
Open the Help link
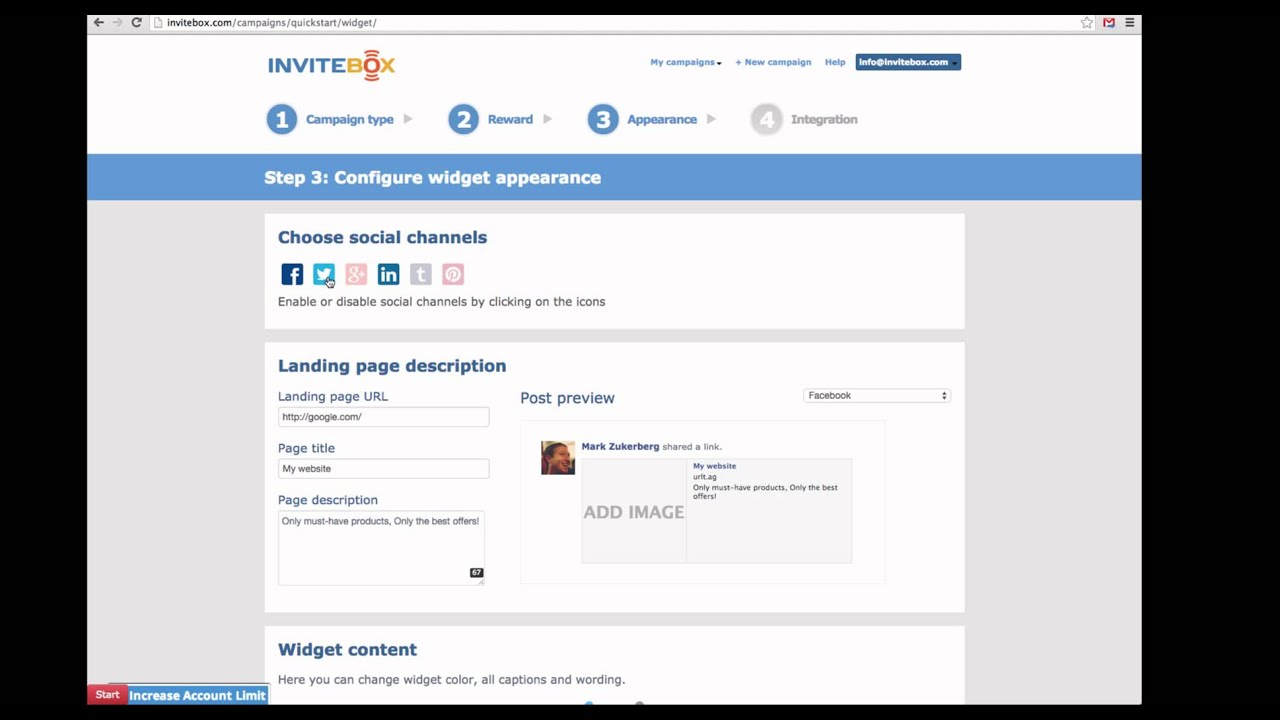tap(835, 62)
